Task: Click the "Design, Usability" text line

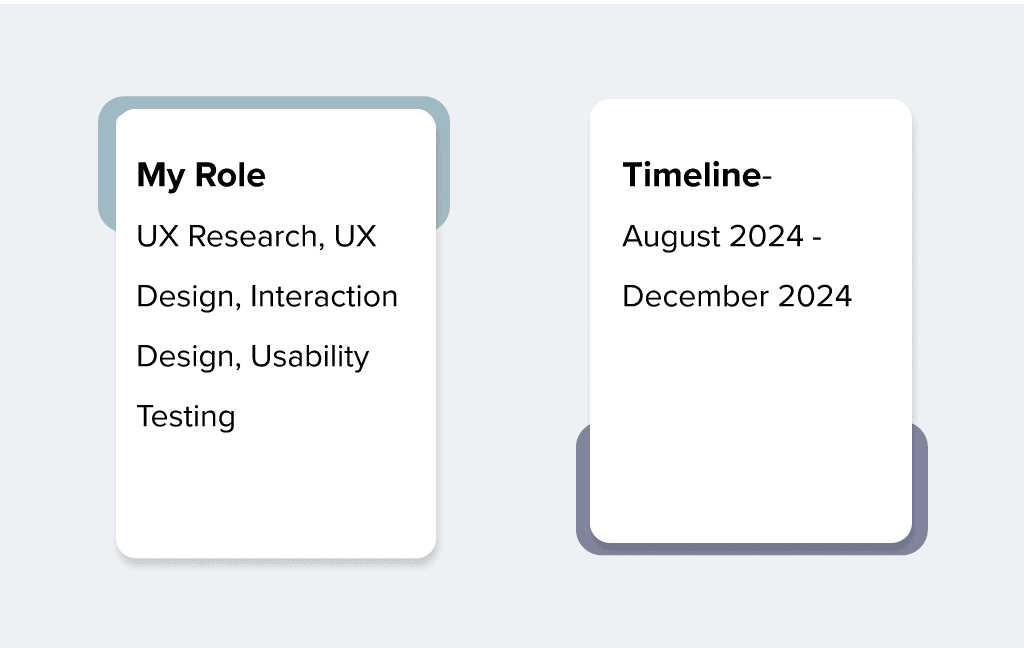Action: click(x=253, y=357)
